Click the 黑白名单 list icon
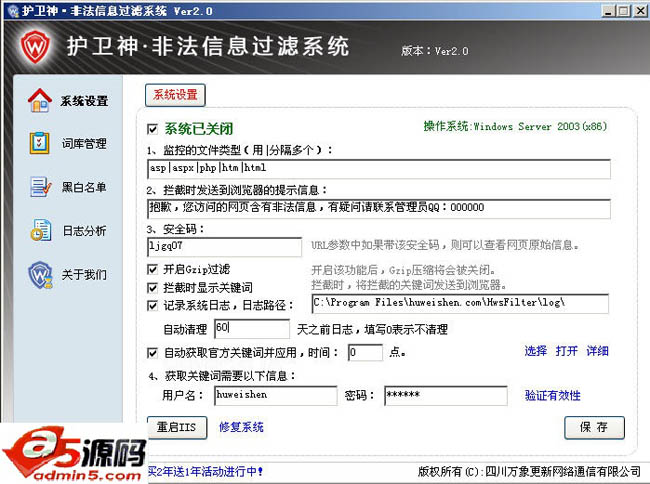 coord(40,187)
